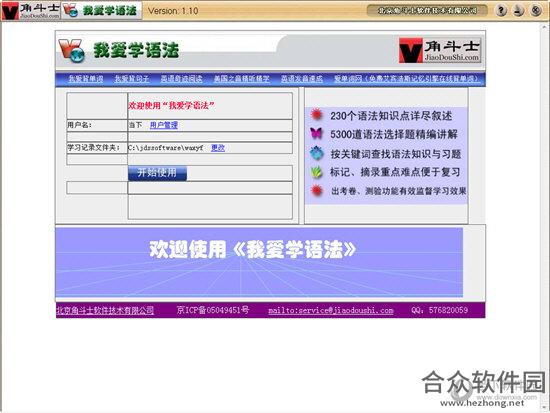The image size is (550, 413).
Task: Click the text 按关键词查找语法知识与习题
Action: [396, 154]
